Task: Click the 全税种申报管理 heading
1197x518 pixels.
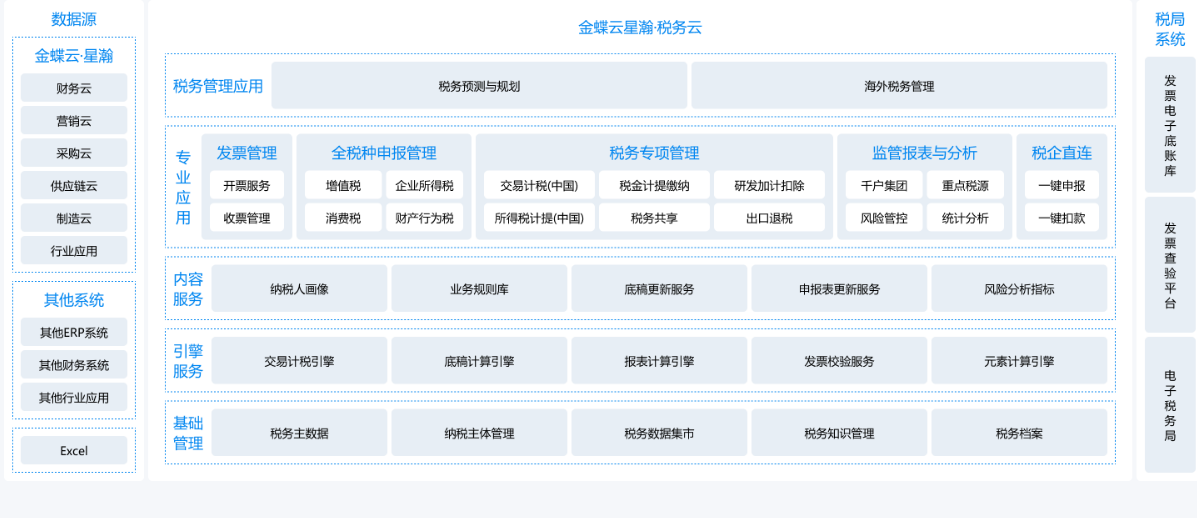Action: 384,153
